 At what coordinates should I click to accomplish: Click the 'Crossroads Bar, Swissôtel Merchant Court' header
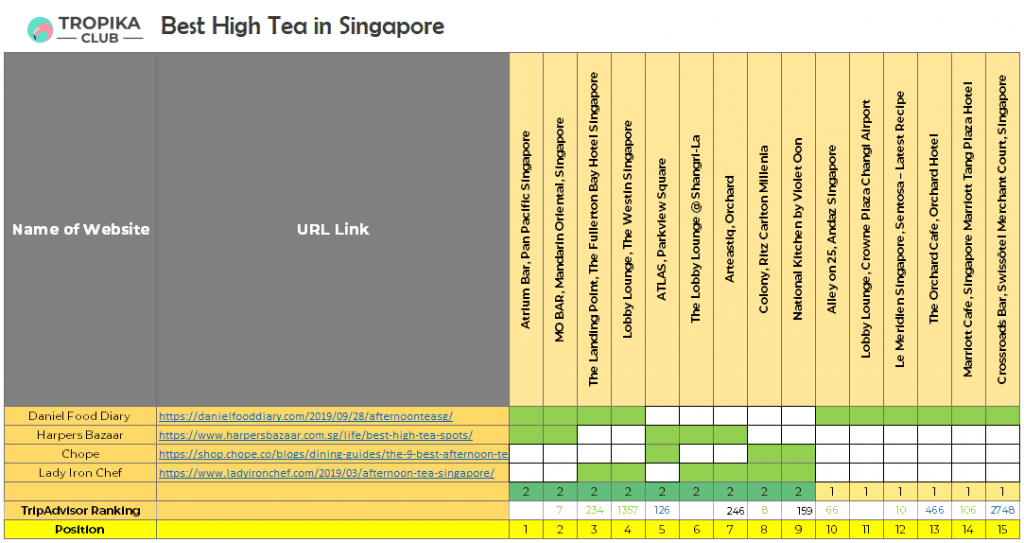pos(1002,229)
